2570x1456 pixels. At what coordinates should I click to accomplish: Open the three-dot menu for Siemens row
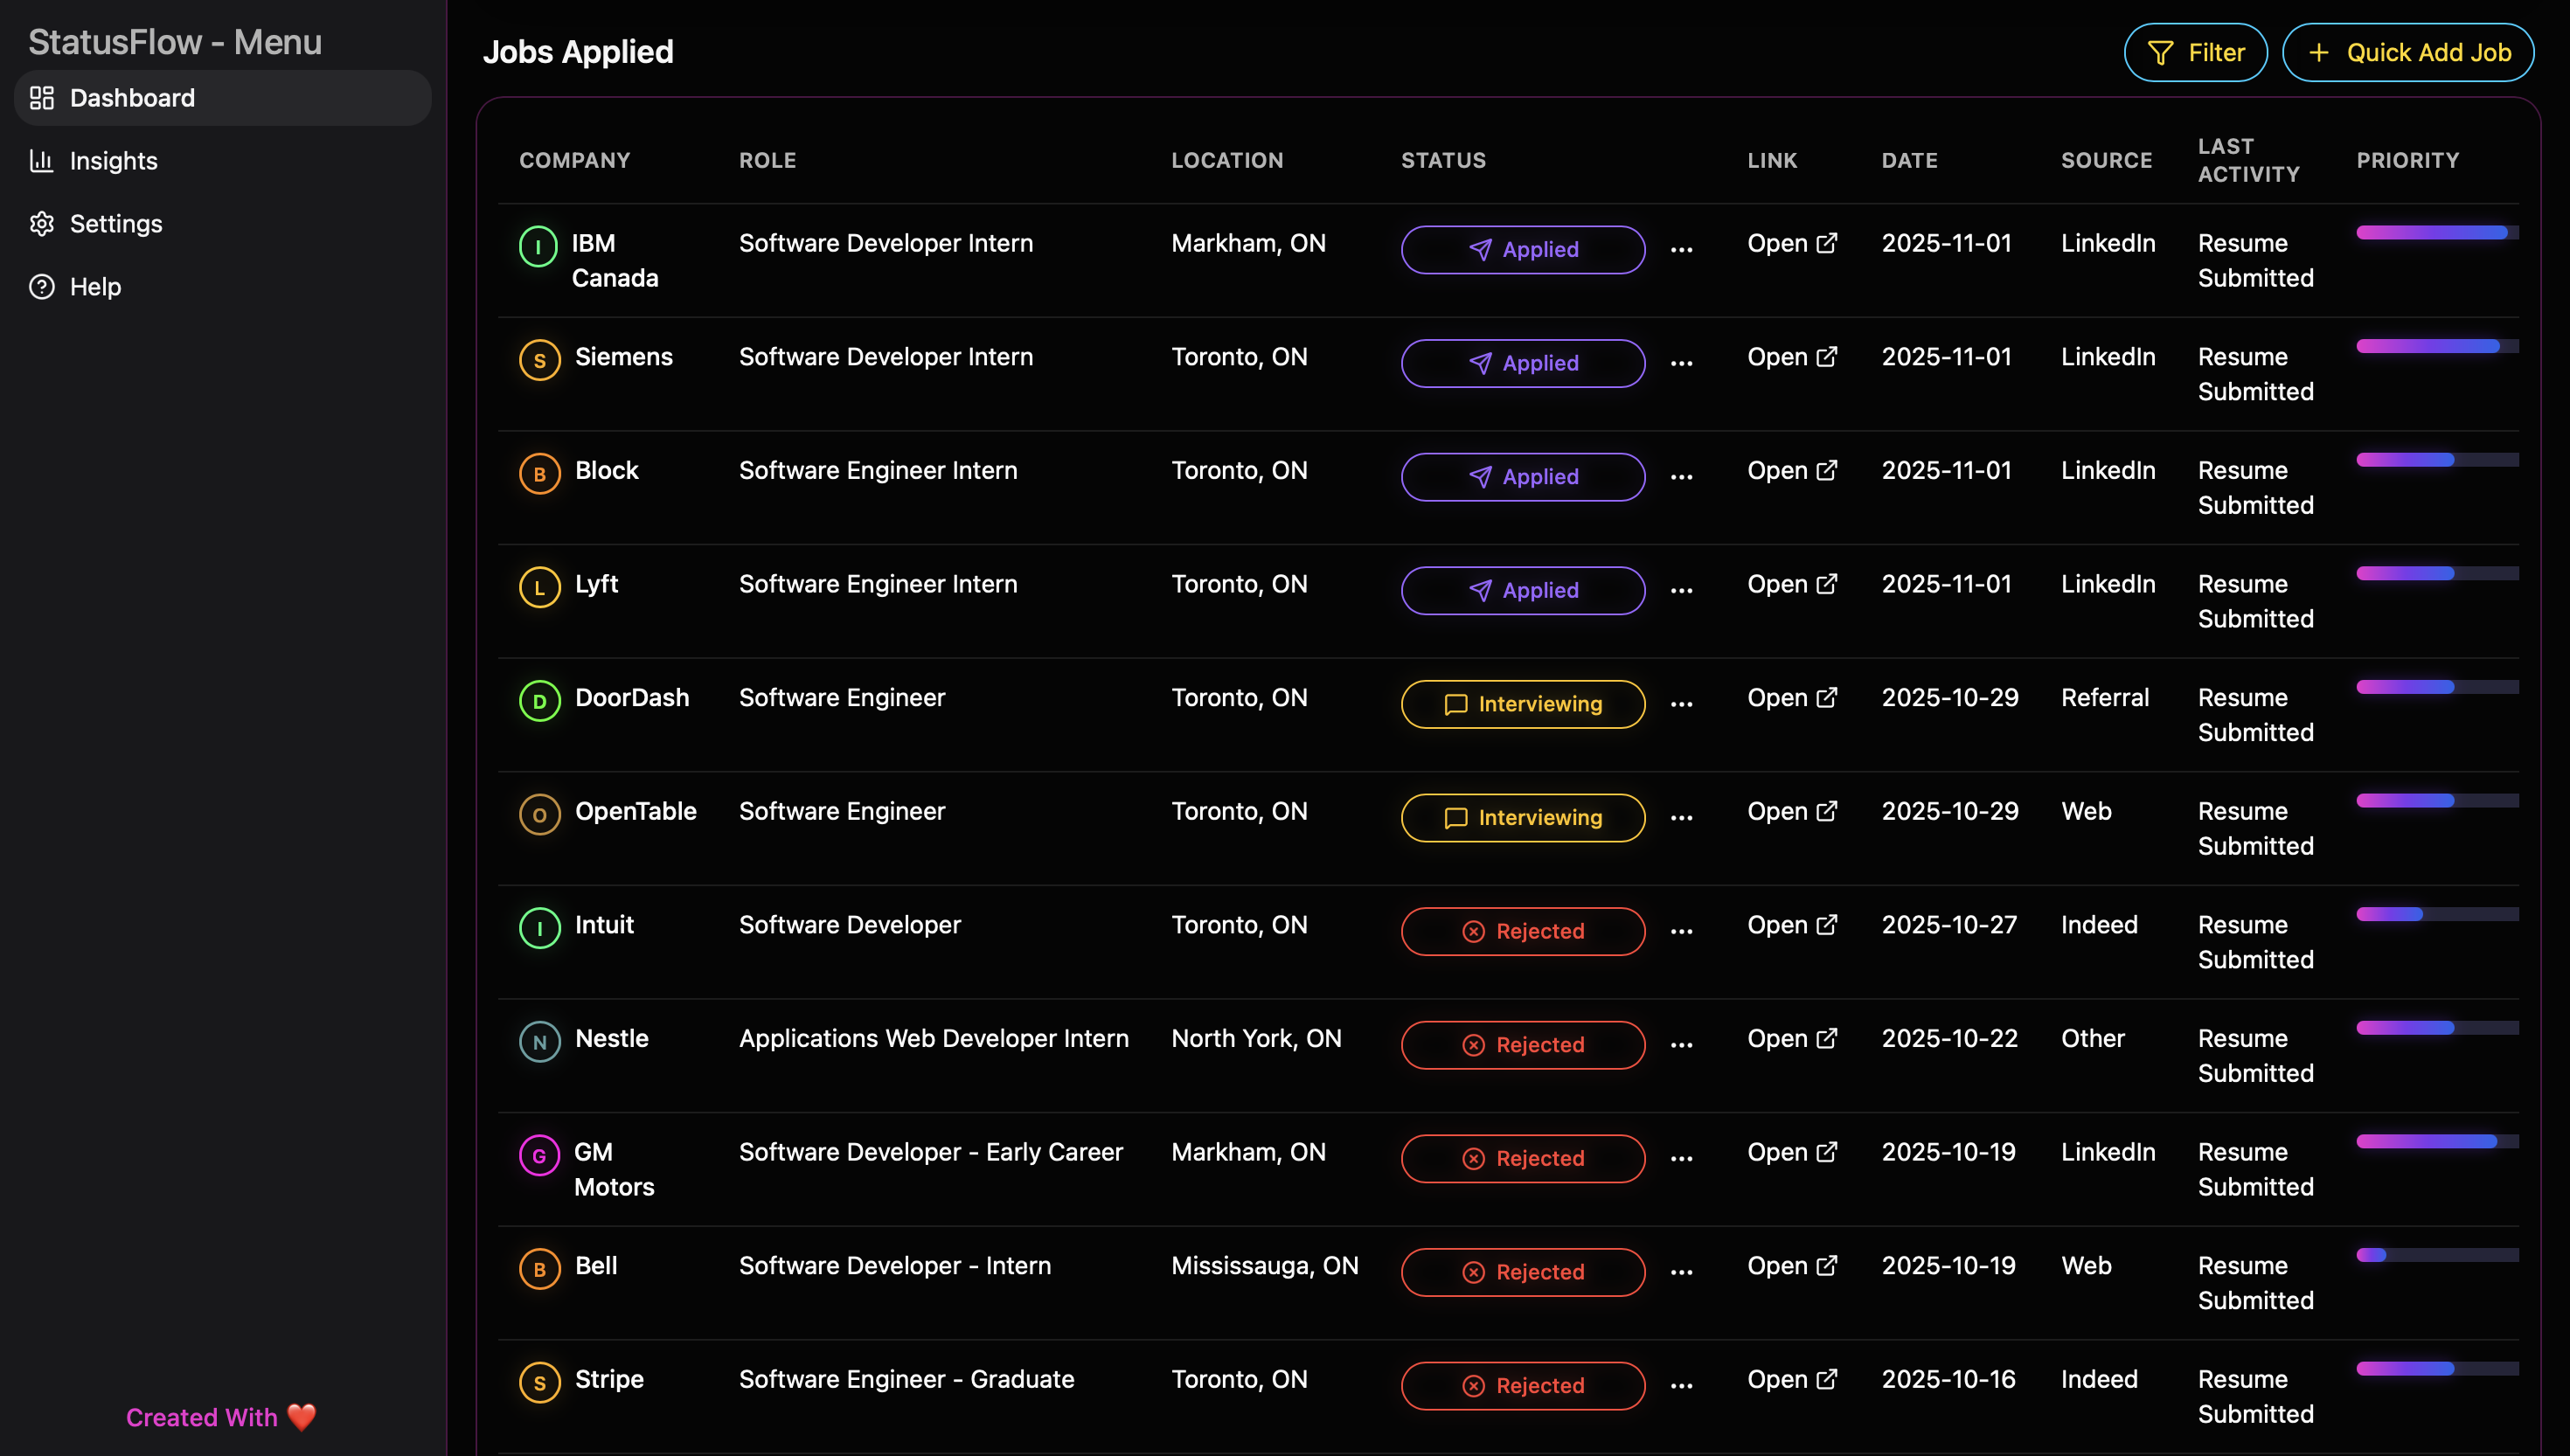click(x=1681, y=364)
